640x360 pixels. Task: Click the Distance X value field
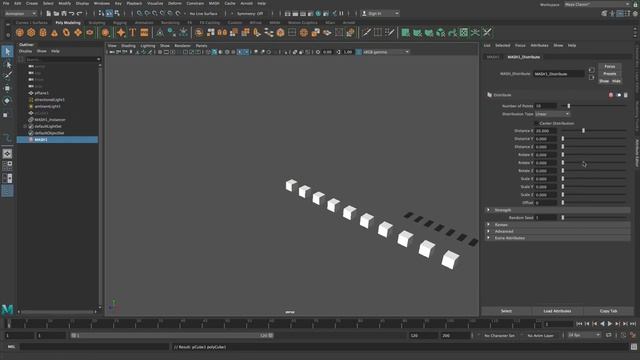[x=546, y=131]
